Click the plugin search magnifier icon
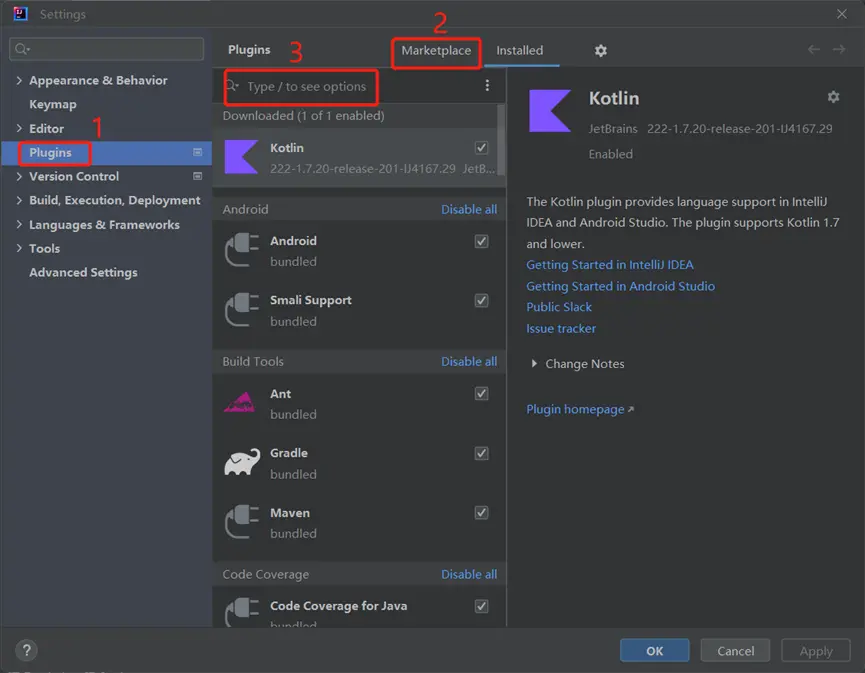865x673 pixels. click(232, 86)
